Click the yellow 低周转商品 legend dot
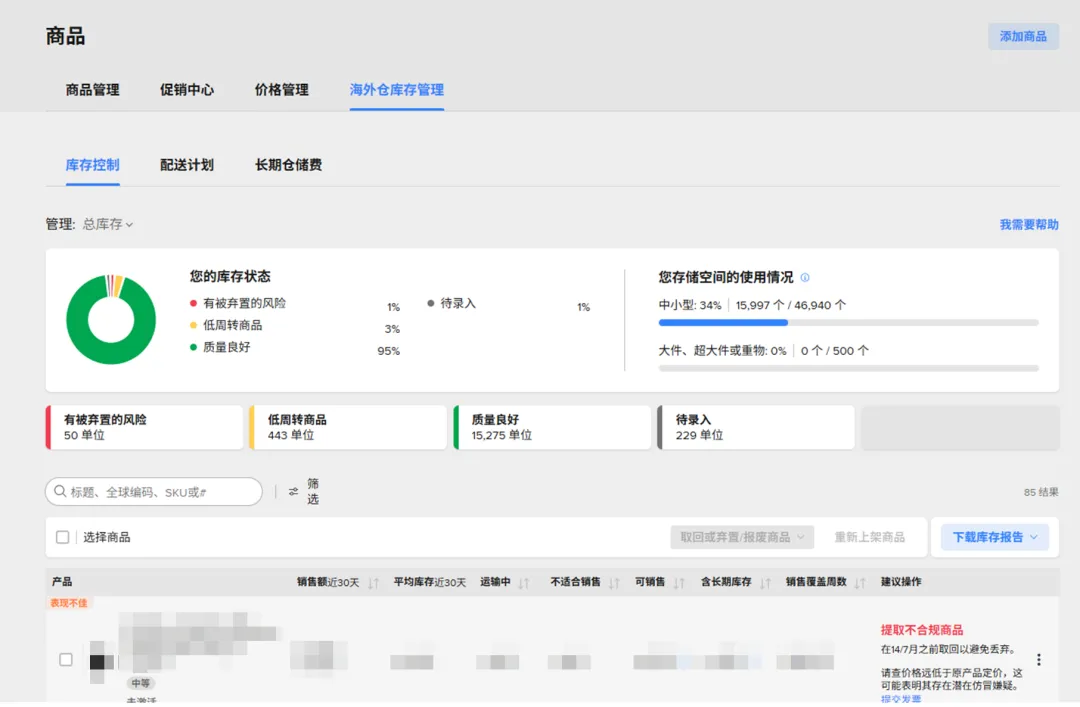 [194, 325]
